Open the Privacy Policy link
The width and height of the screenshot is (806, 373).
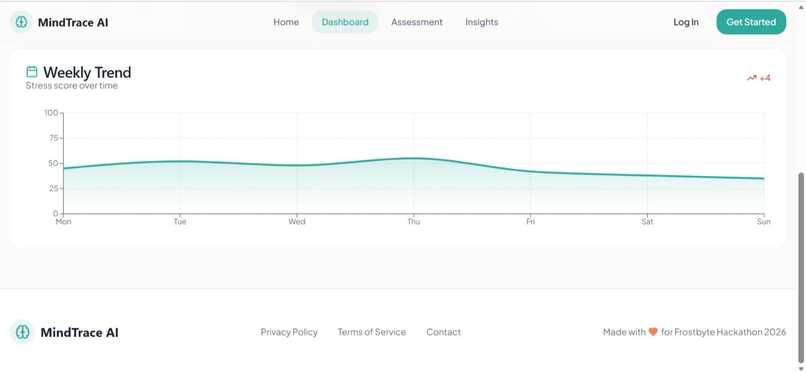(289, 332)
